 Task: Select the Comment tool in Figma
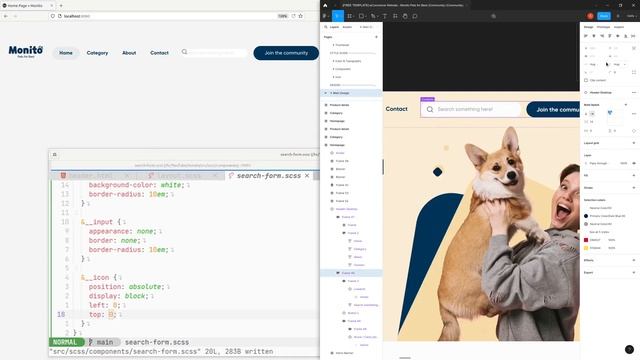pyautogui.click(x=415, y=16)
